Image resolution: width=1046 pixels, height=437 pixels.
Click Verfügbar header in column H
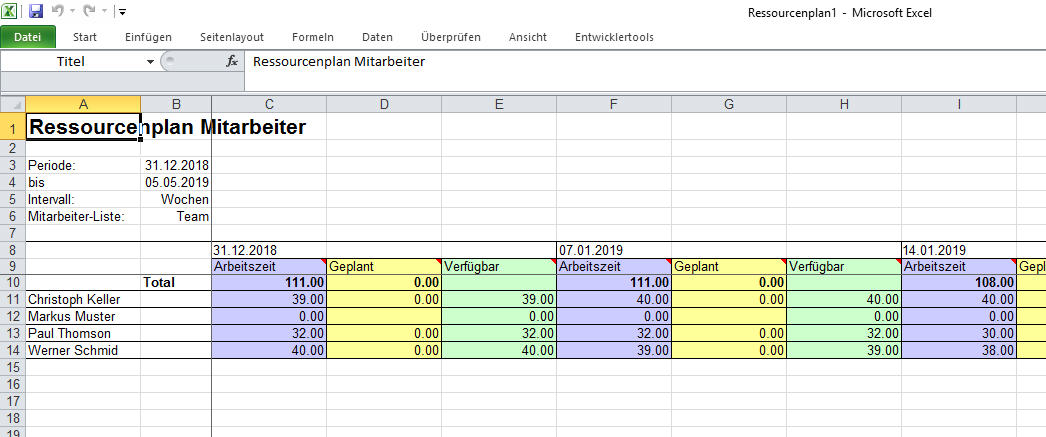pos(844,266)
